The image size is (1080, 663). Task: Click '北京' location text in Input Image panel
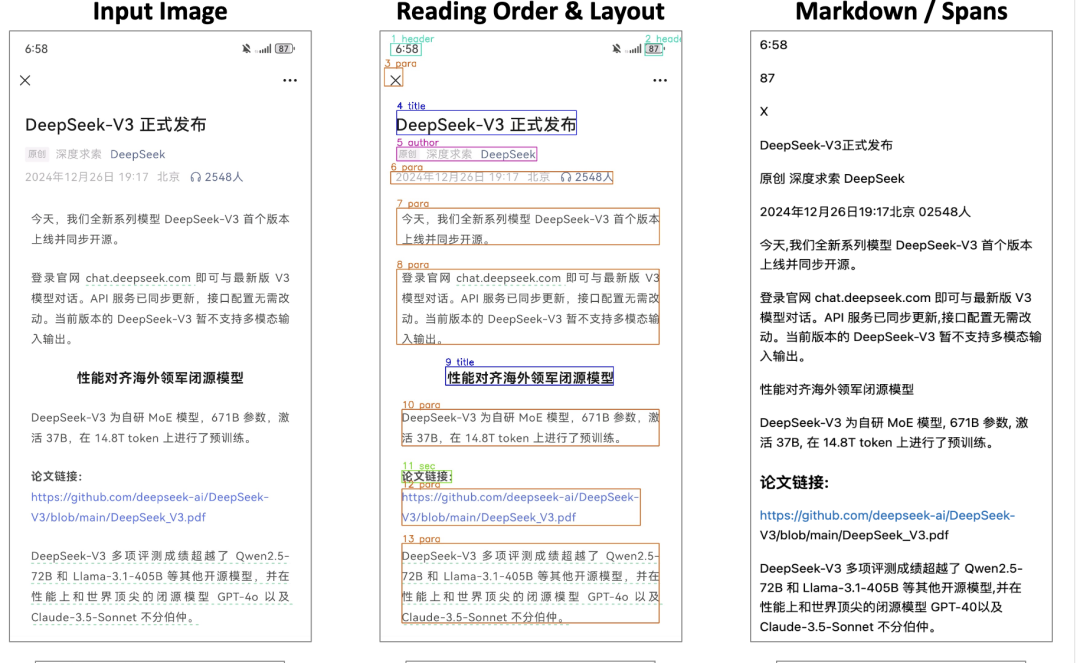(168, 177)
